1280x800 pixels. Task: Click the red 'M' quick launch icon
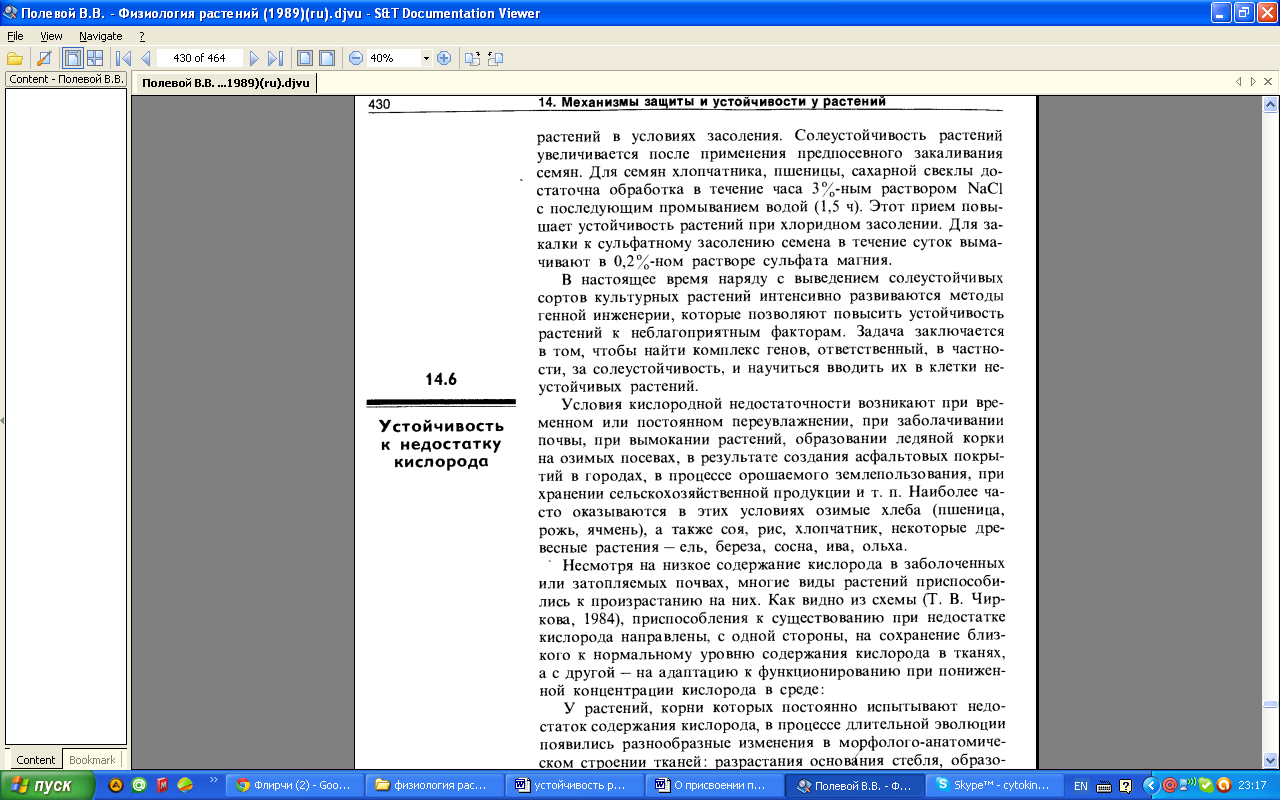coord(162,785)
